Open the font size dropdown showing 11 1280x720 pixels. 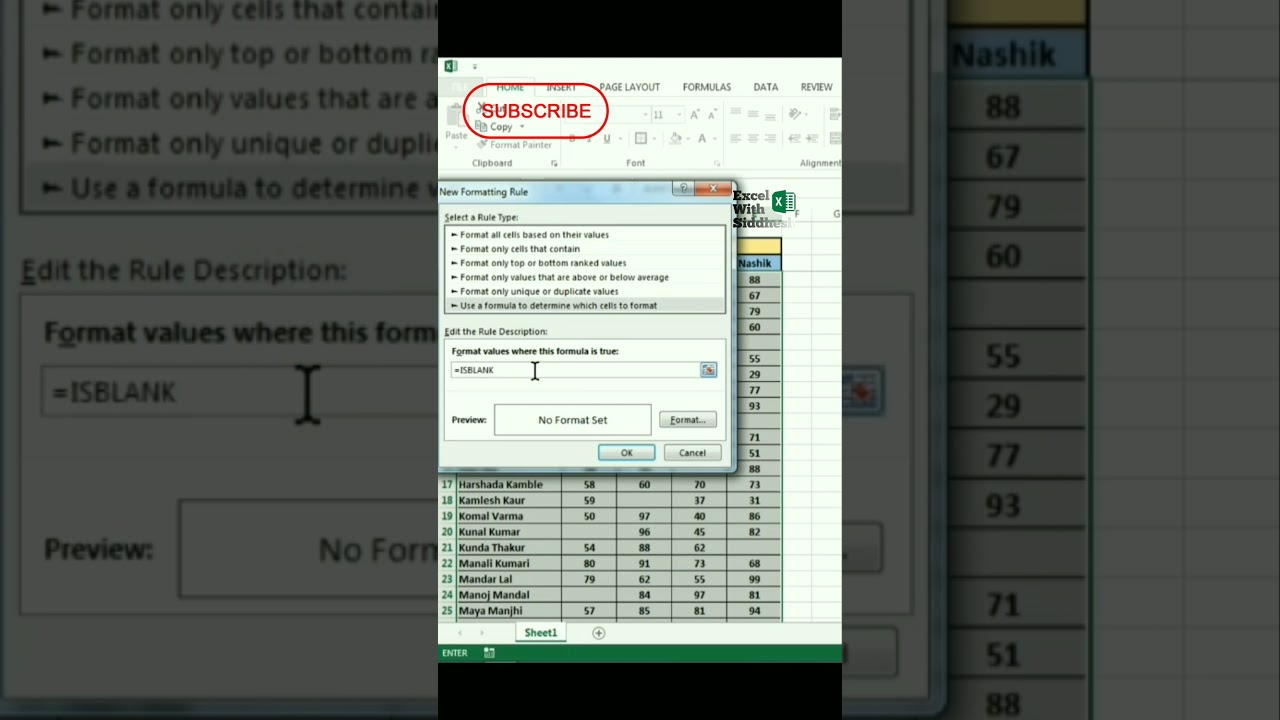click(x=679, y=115)
